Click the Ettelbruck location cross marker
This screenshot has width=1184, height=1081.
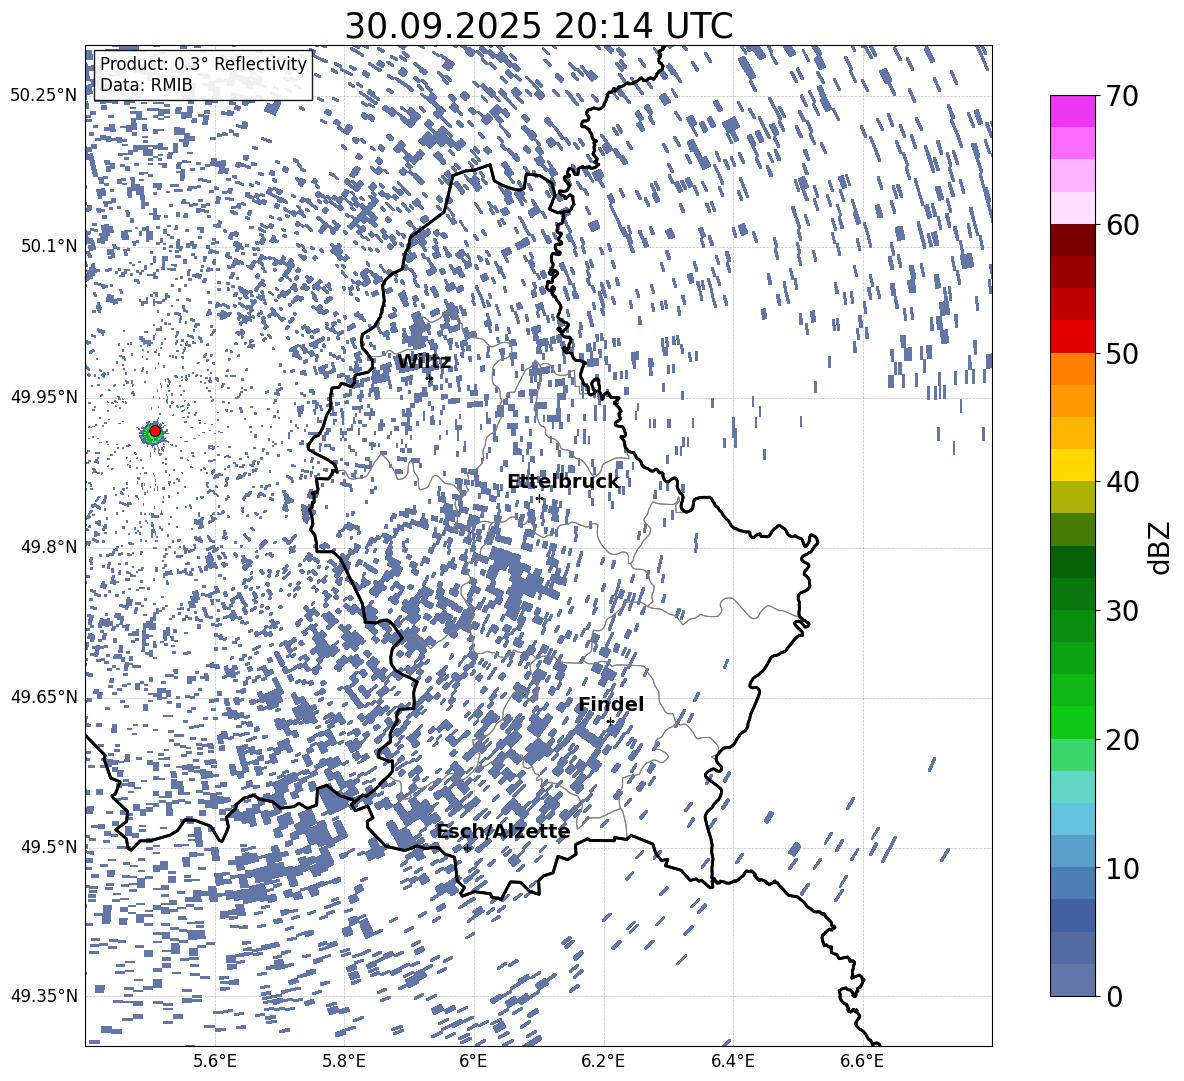click(x=539, y=499)
